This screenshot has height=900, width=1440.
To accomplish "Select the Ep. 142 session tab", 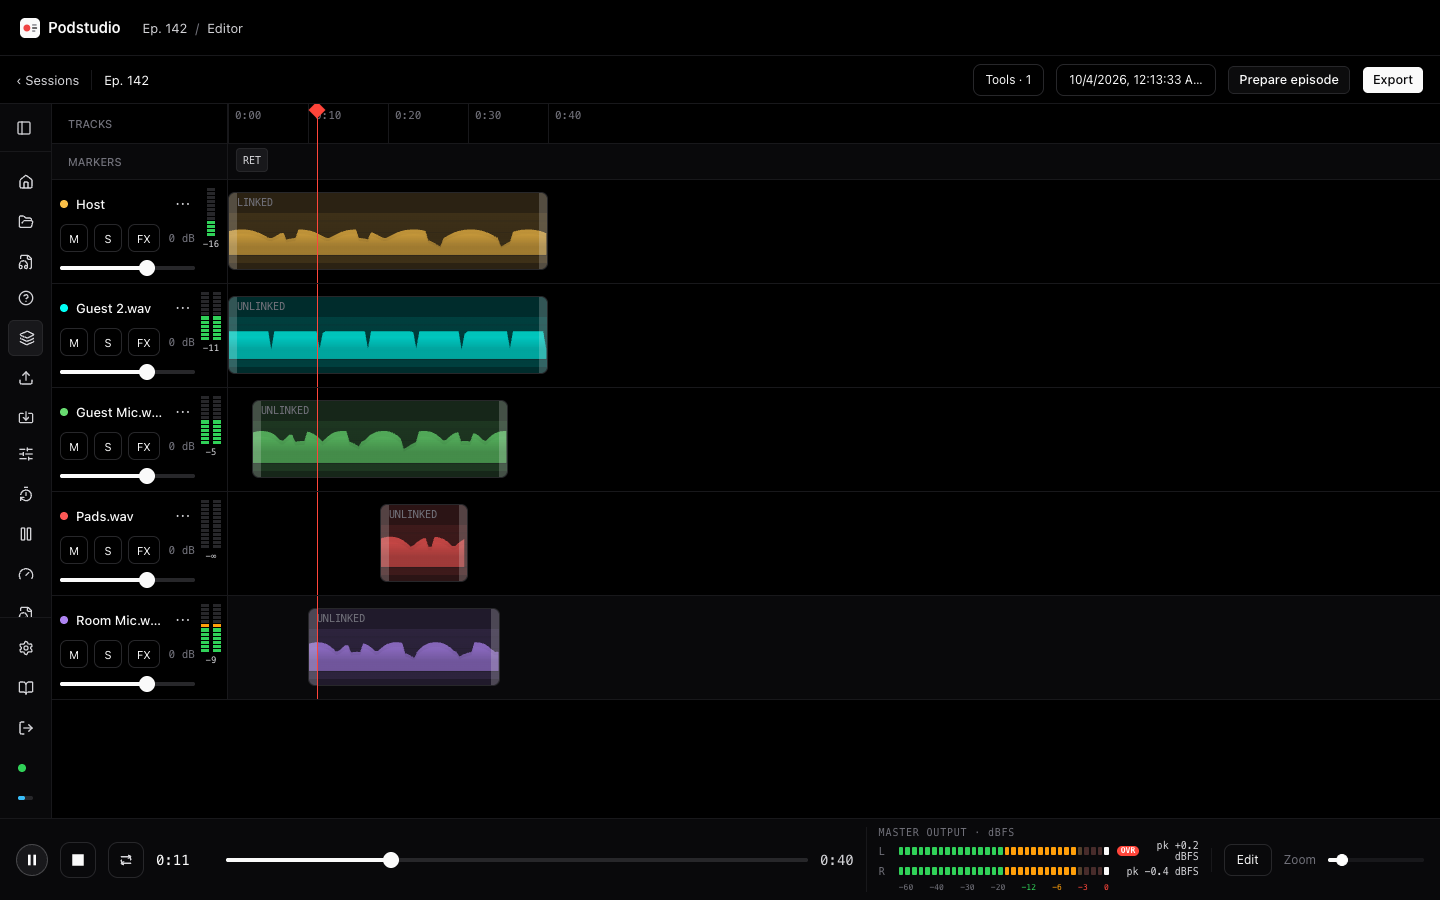I will coord(127,81).
